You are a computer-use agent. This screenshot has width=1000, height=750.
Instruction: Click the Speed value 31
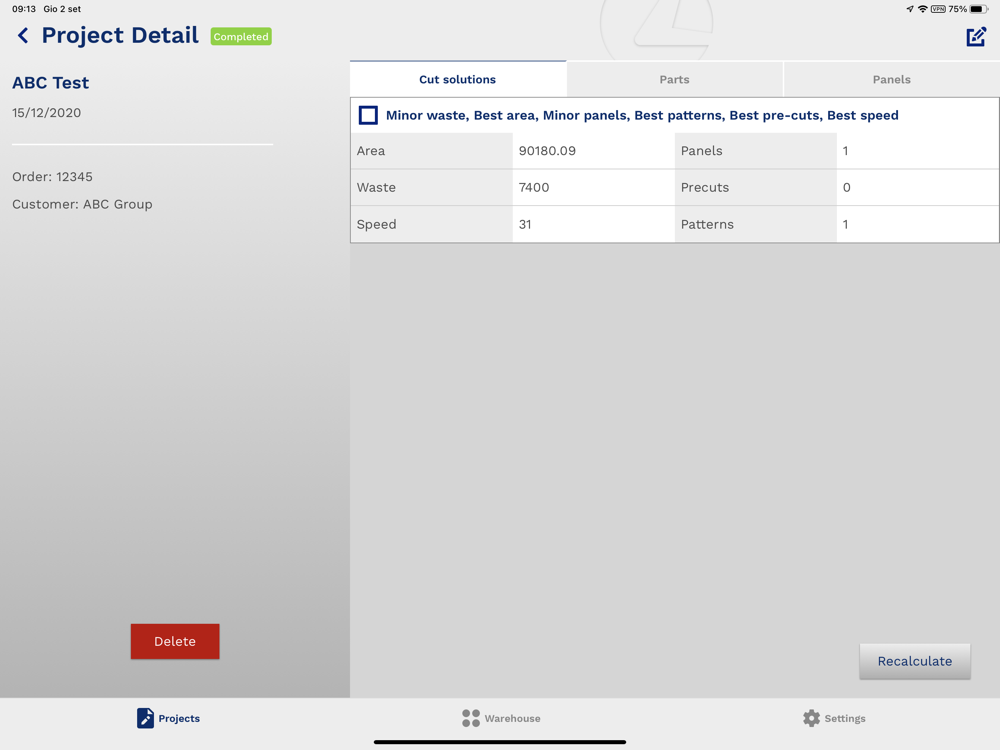click(x=525, y=224)
